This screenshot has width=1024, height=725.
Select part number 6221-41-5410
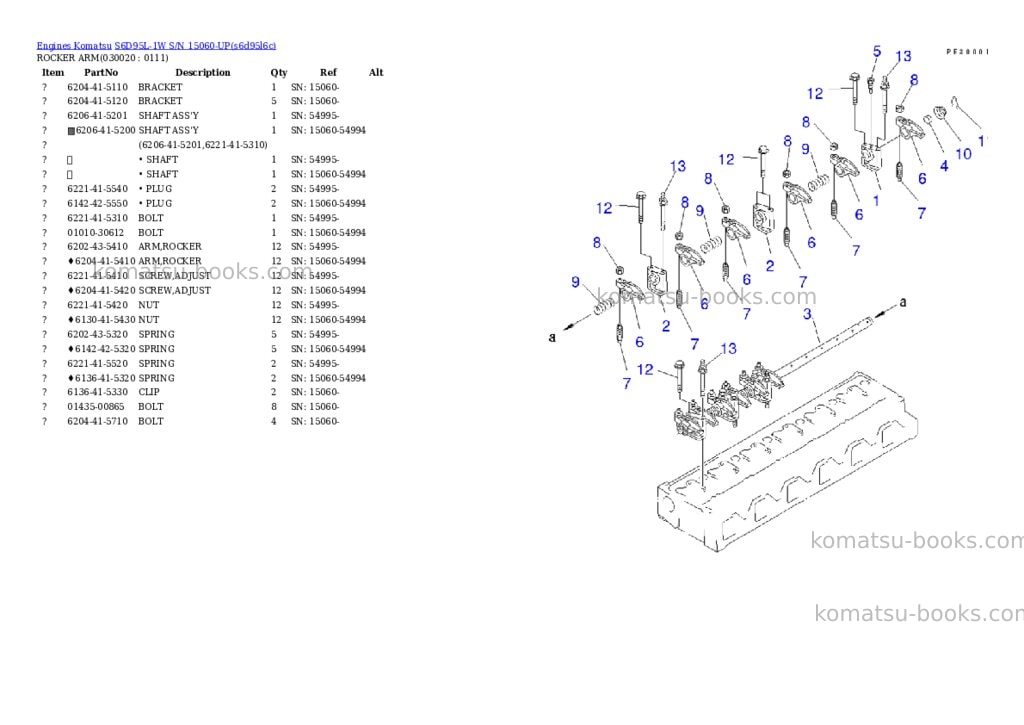[97, 276]
